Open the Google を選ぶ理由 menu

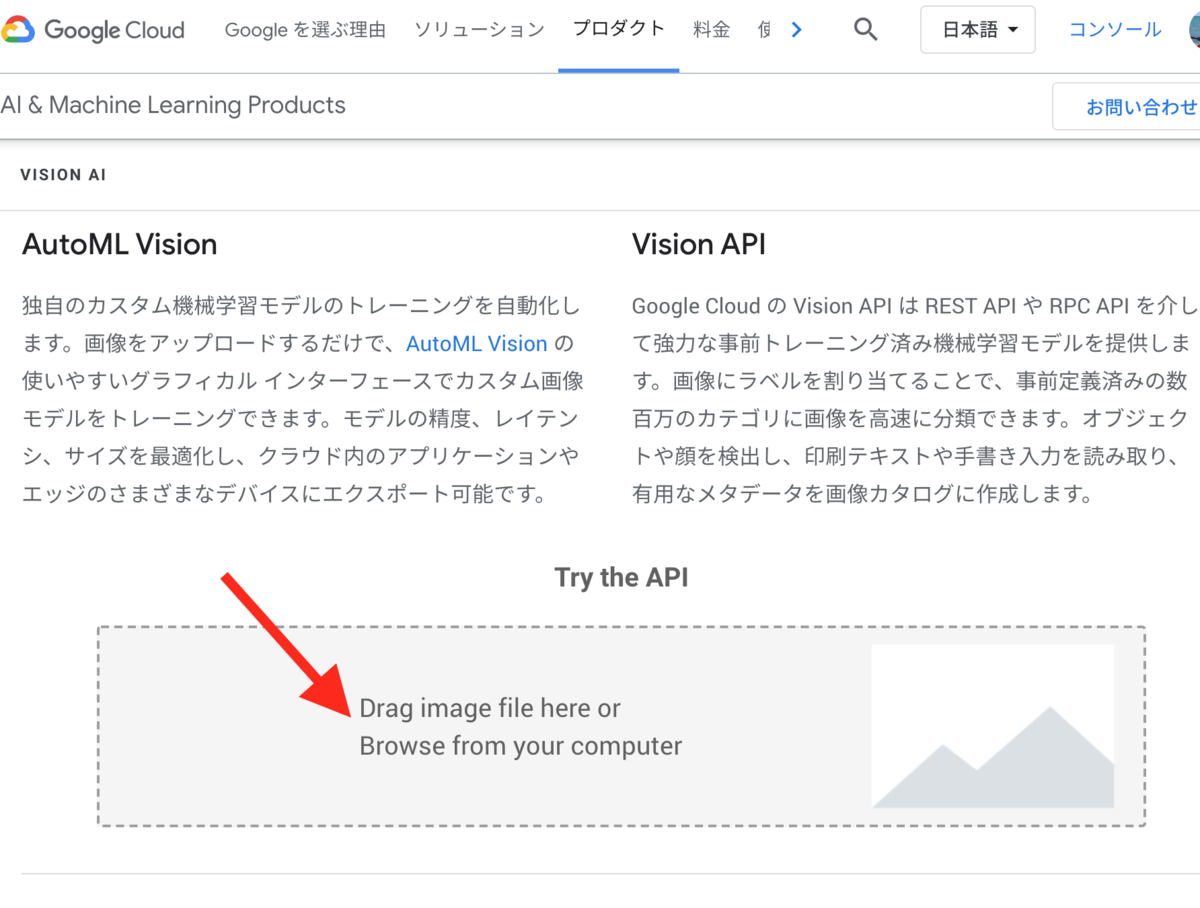(x=305, y=30)
